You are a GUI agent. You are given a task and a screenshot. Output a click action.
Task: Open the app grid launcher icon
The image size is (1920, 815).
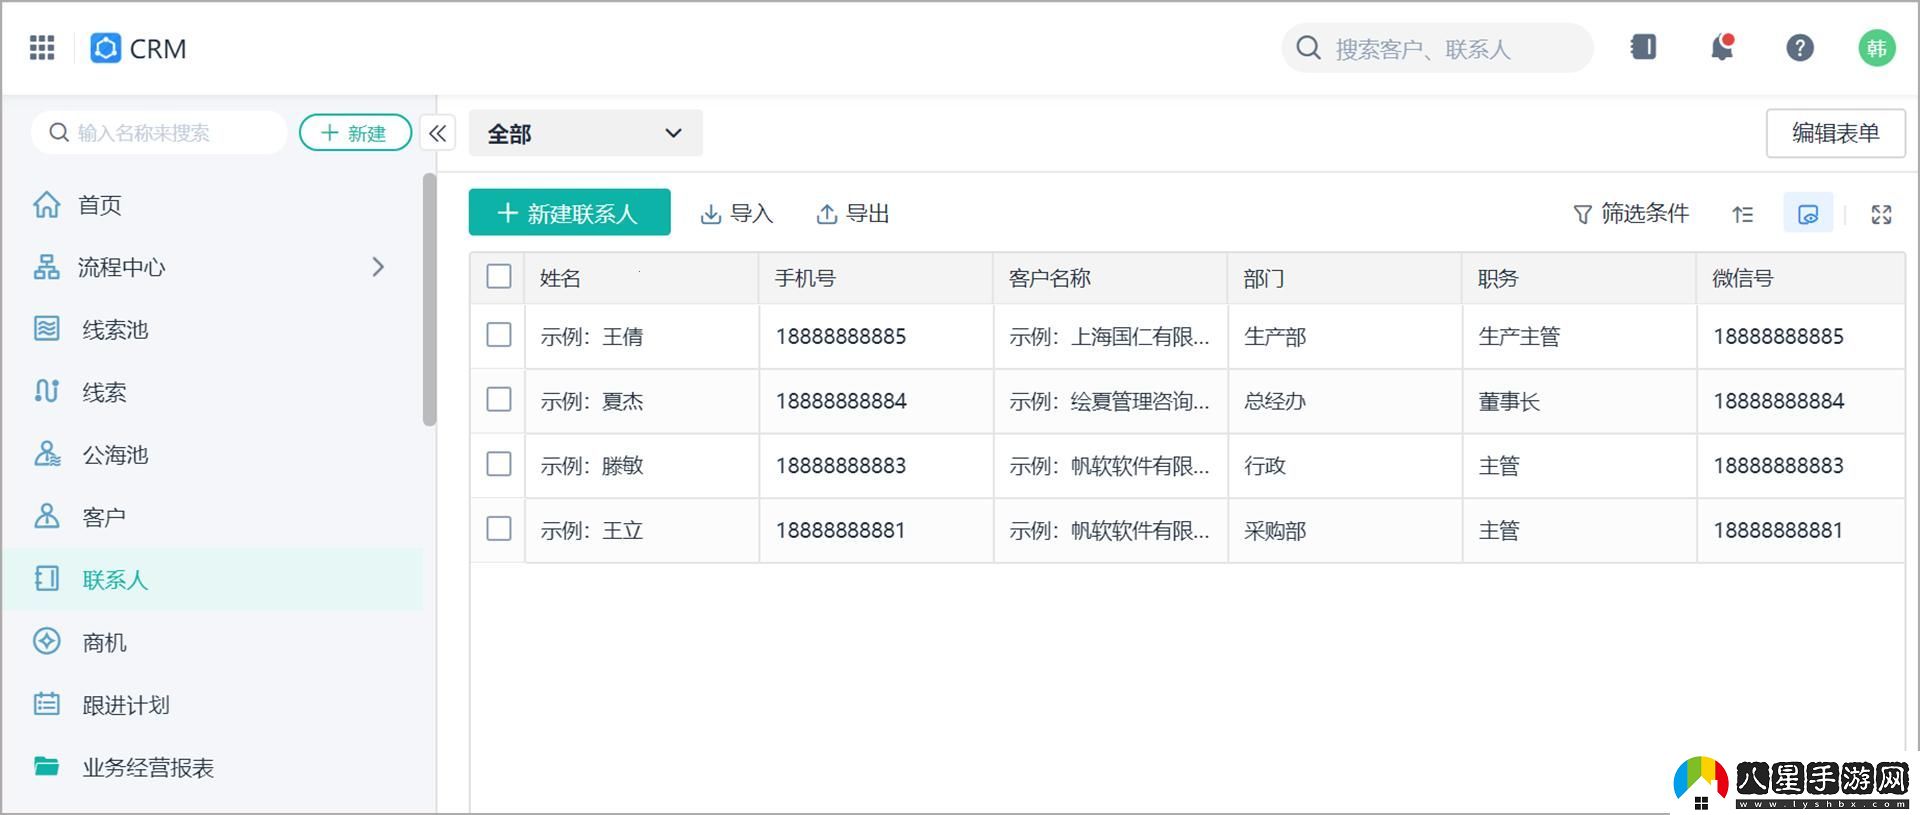point(42,47)
